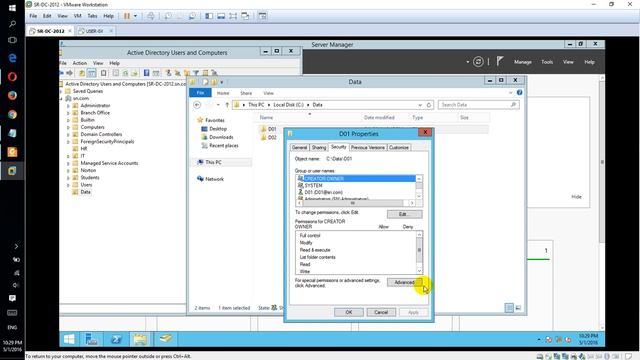Open Action menu in AD Users window
Screen dimensions: 640x360
click(x=80, y=63)
